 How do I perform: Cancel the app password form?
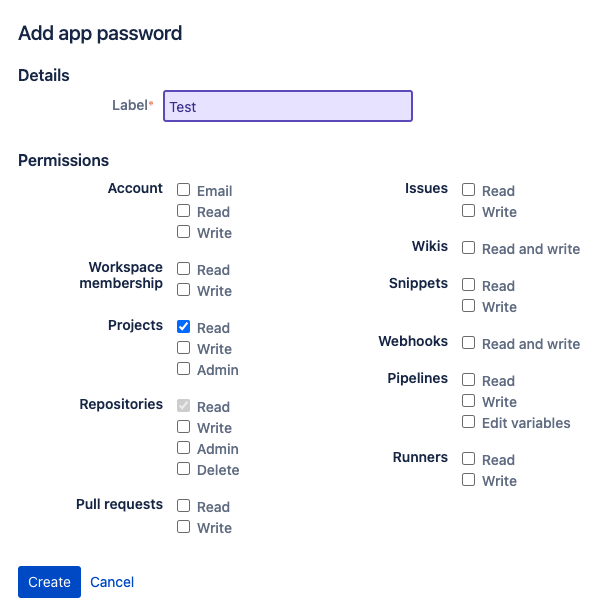(x=112, y=582)
